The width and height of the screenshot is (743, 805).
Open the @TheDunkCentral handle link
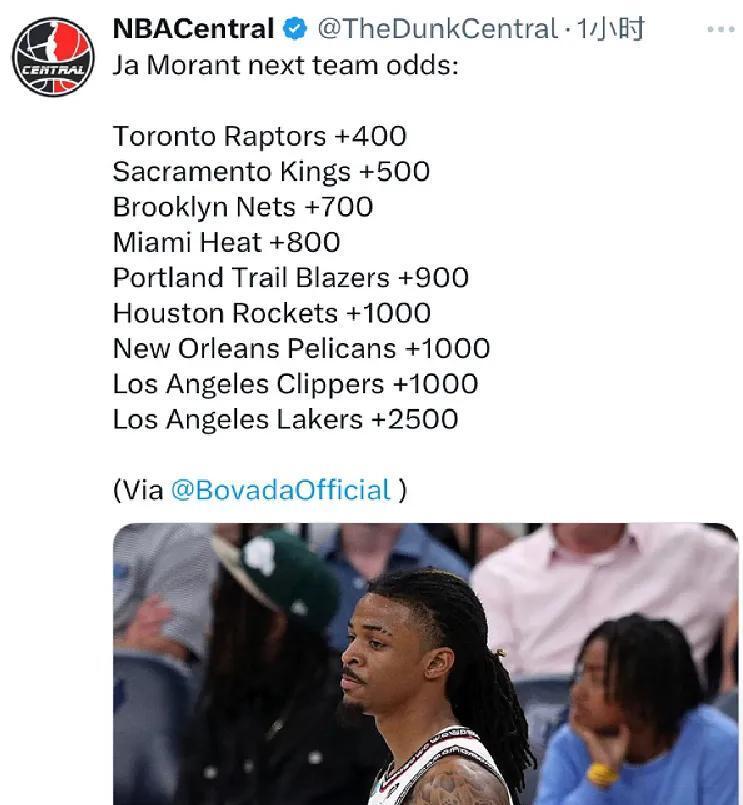pyautogui.click(x=436, y=29)
